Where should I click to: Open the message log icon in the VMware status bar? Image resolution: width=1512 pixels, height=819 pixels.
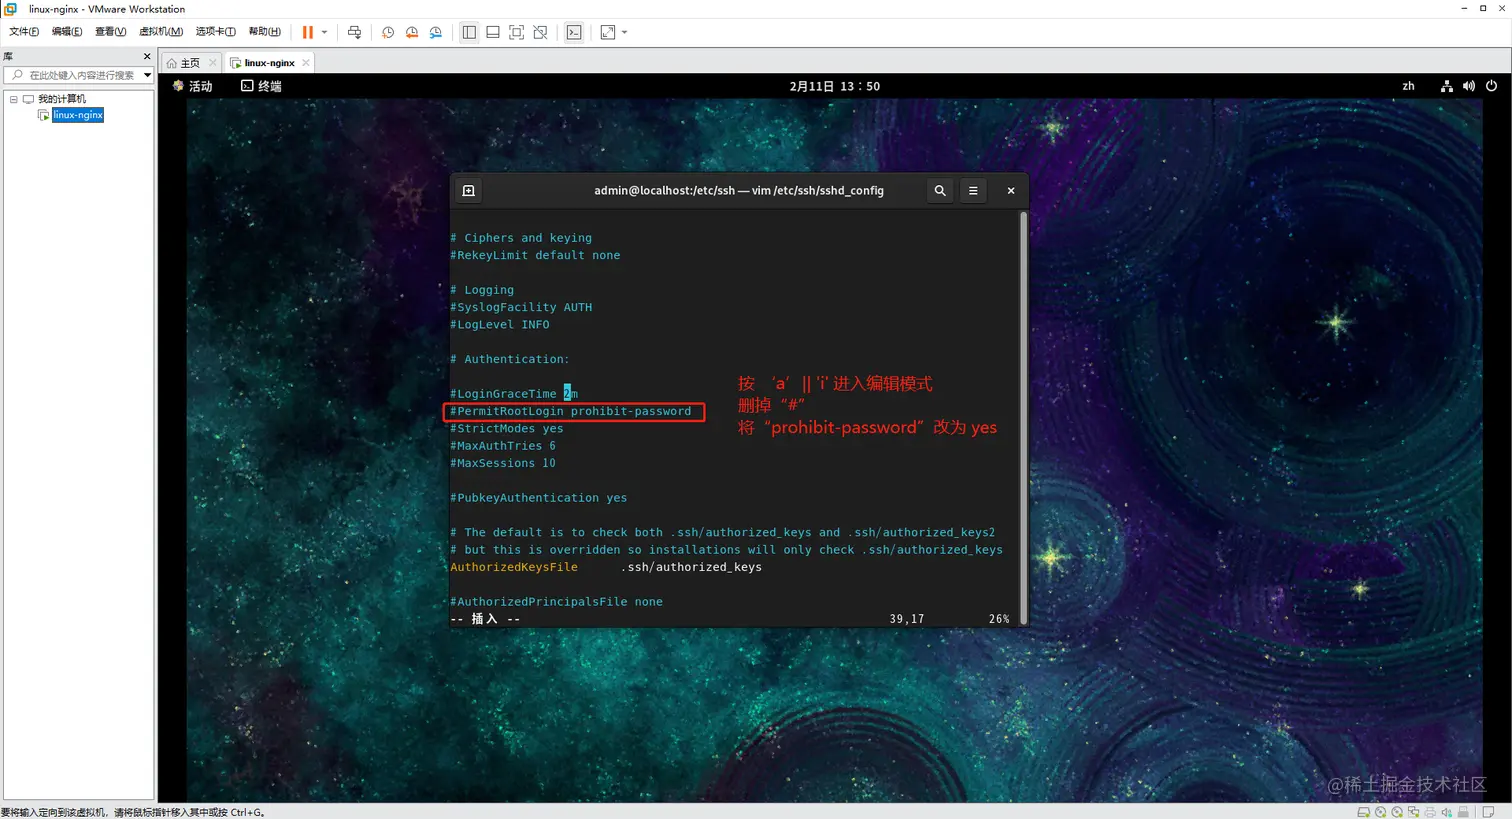click(x=1488, y=812)
